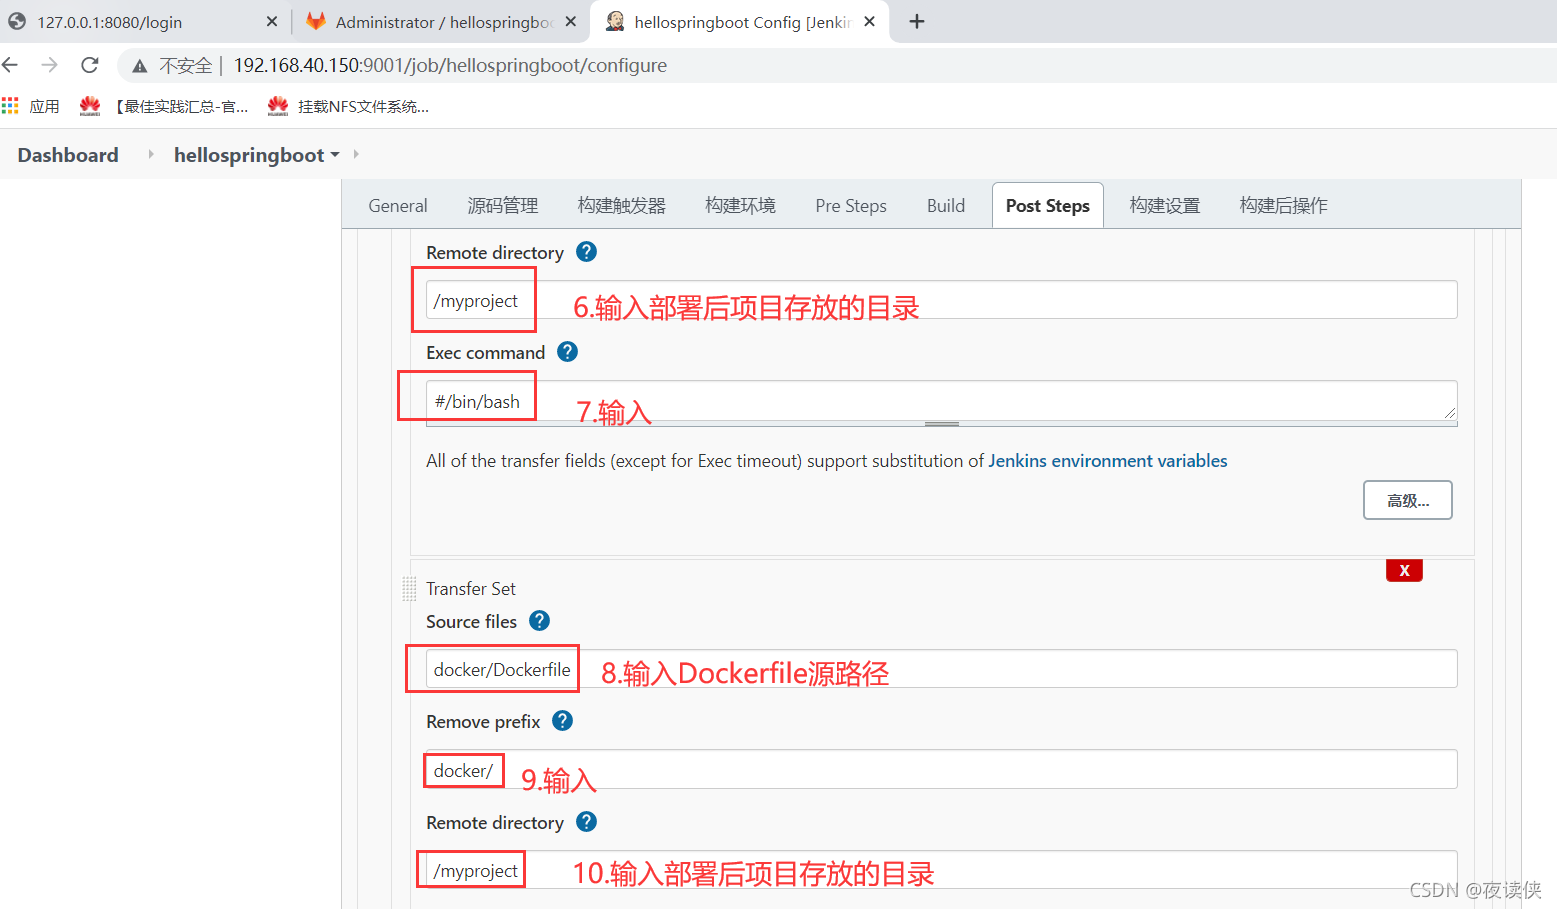Click the 高级... advanced button

1408,500
